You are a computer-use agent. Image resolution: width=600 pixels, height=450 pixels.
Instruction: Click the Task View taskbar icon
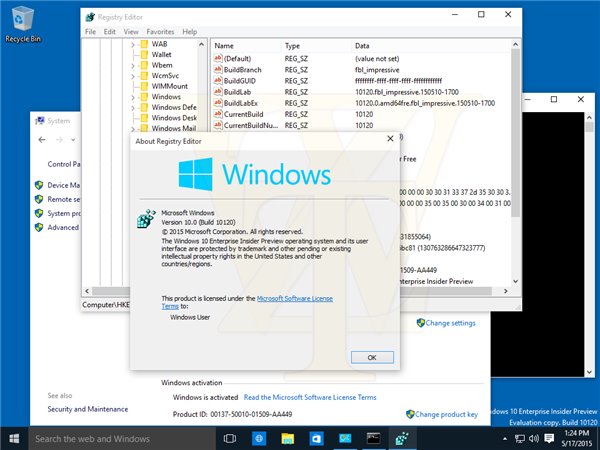click(229, 438)
